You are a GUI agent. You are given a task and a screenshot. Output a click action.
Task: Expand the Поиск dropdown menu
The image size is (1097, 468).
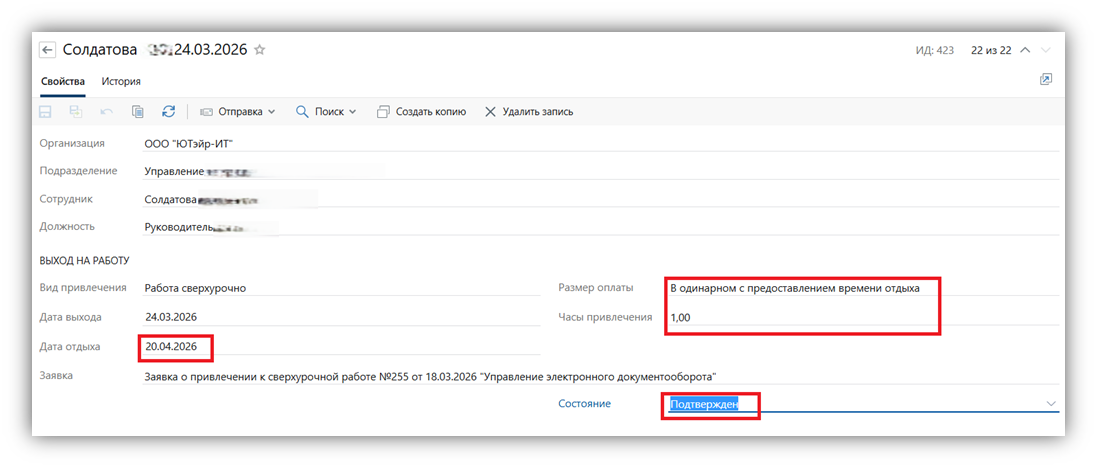pyautogui.click(x=327, y=112)
